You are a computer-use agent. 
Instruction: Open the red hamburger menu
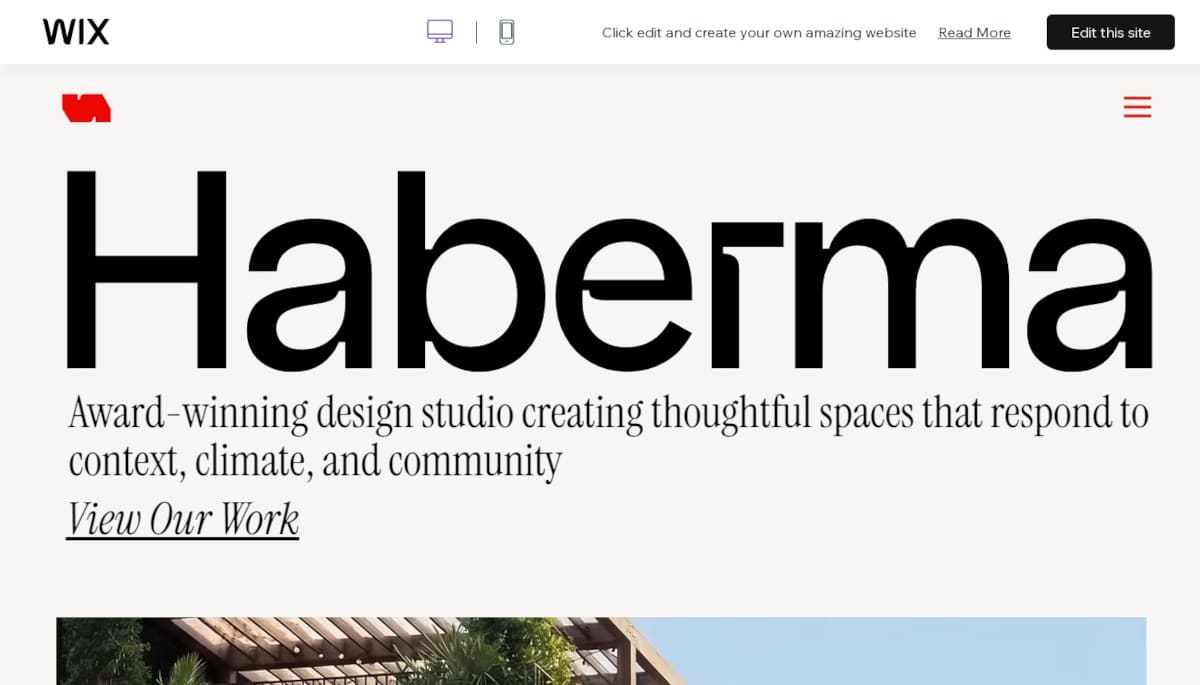tap(1137, 107)
